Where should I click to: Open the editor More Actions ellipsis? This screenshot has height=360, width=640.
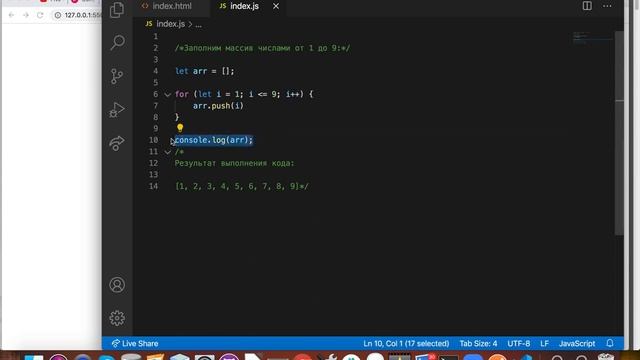click(607, 6)
